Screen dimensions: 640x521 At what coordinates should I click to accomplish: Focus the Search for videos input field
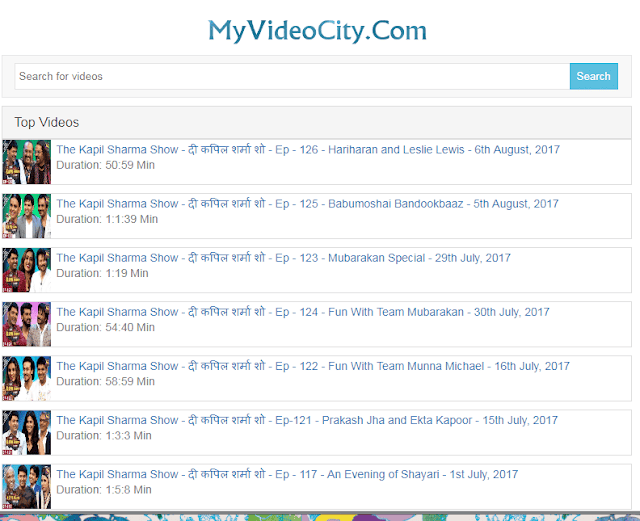pos(292,76)
